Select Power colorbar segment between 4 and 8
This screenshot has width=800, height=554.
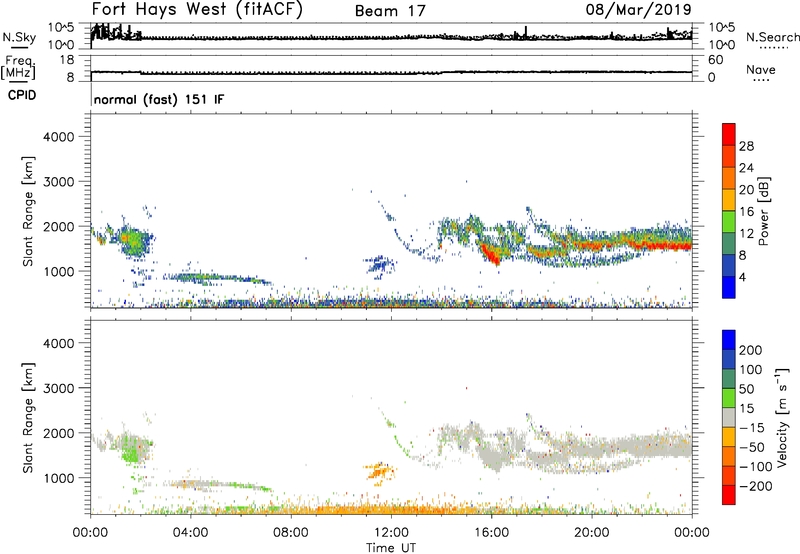point(729,265)
